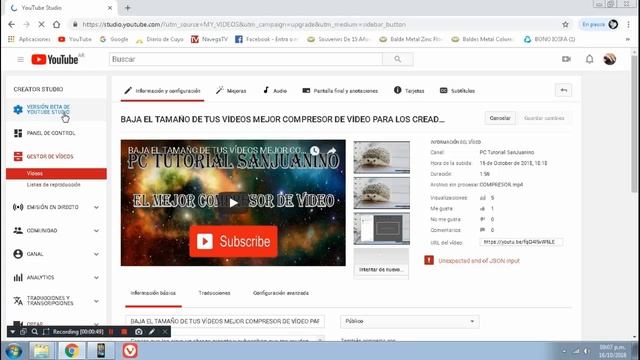Stop the recording with red square

(124, 332)
